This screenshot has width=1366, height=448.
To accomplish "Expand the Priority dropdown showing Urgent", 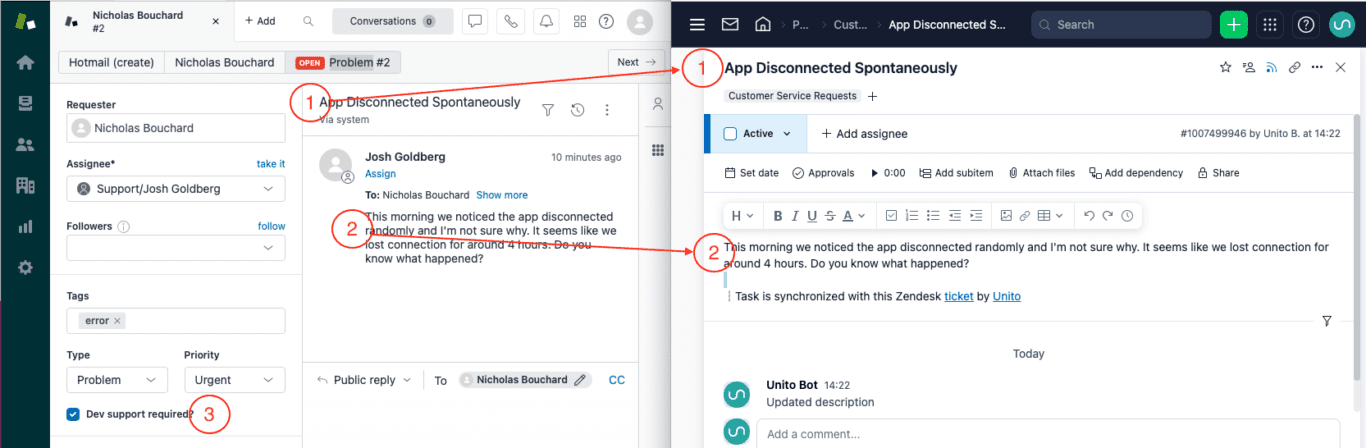I will click(x=235, y=380).
